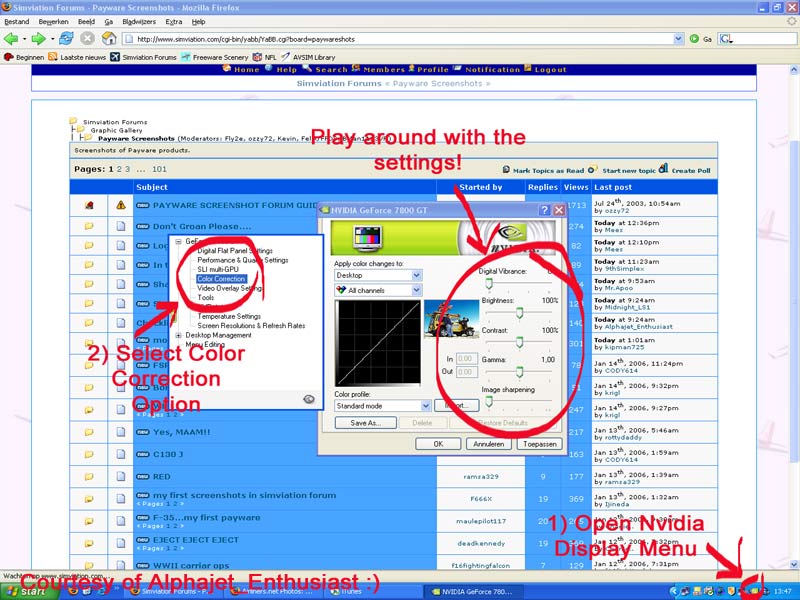Click the Firefox throbber icon at top right
The width and height of the screenshot is (800, 600).
tap(791, 21)
